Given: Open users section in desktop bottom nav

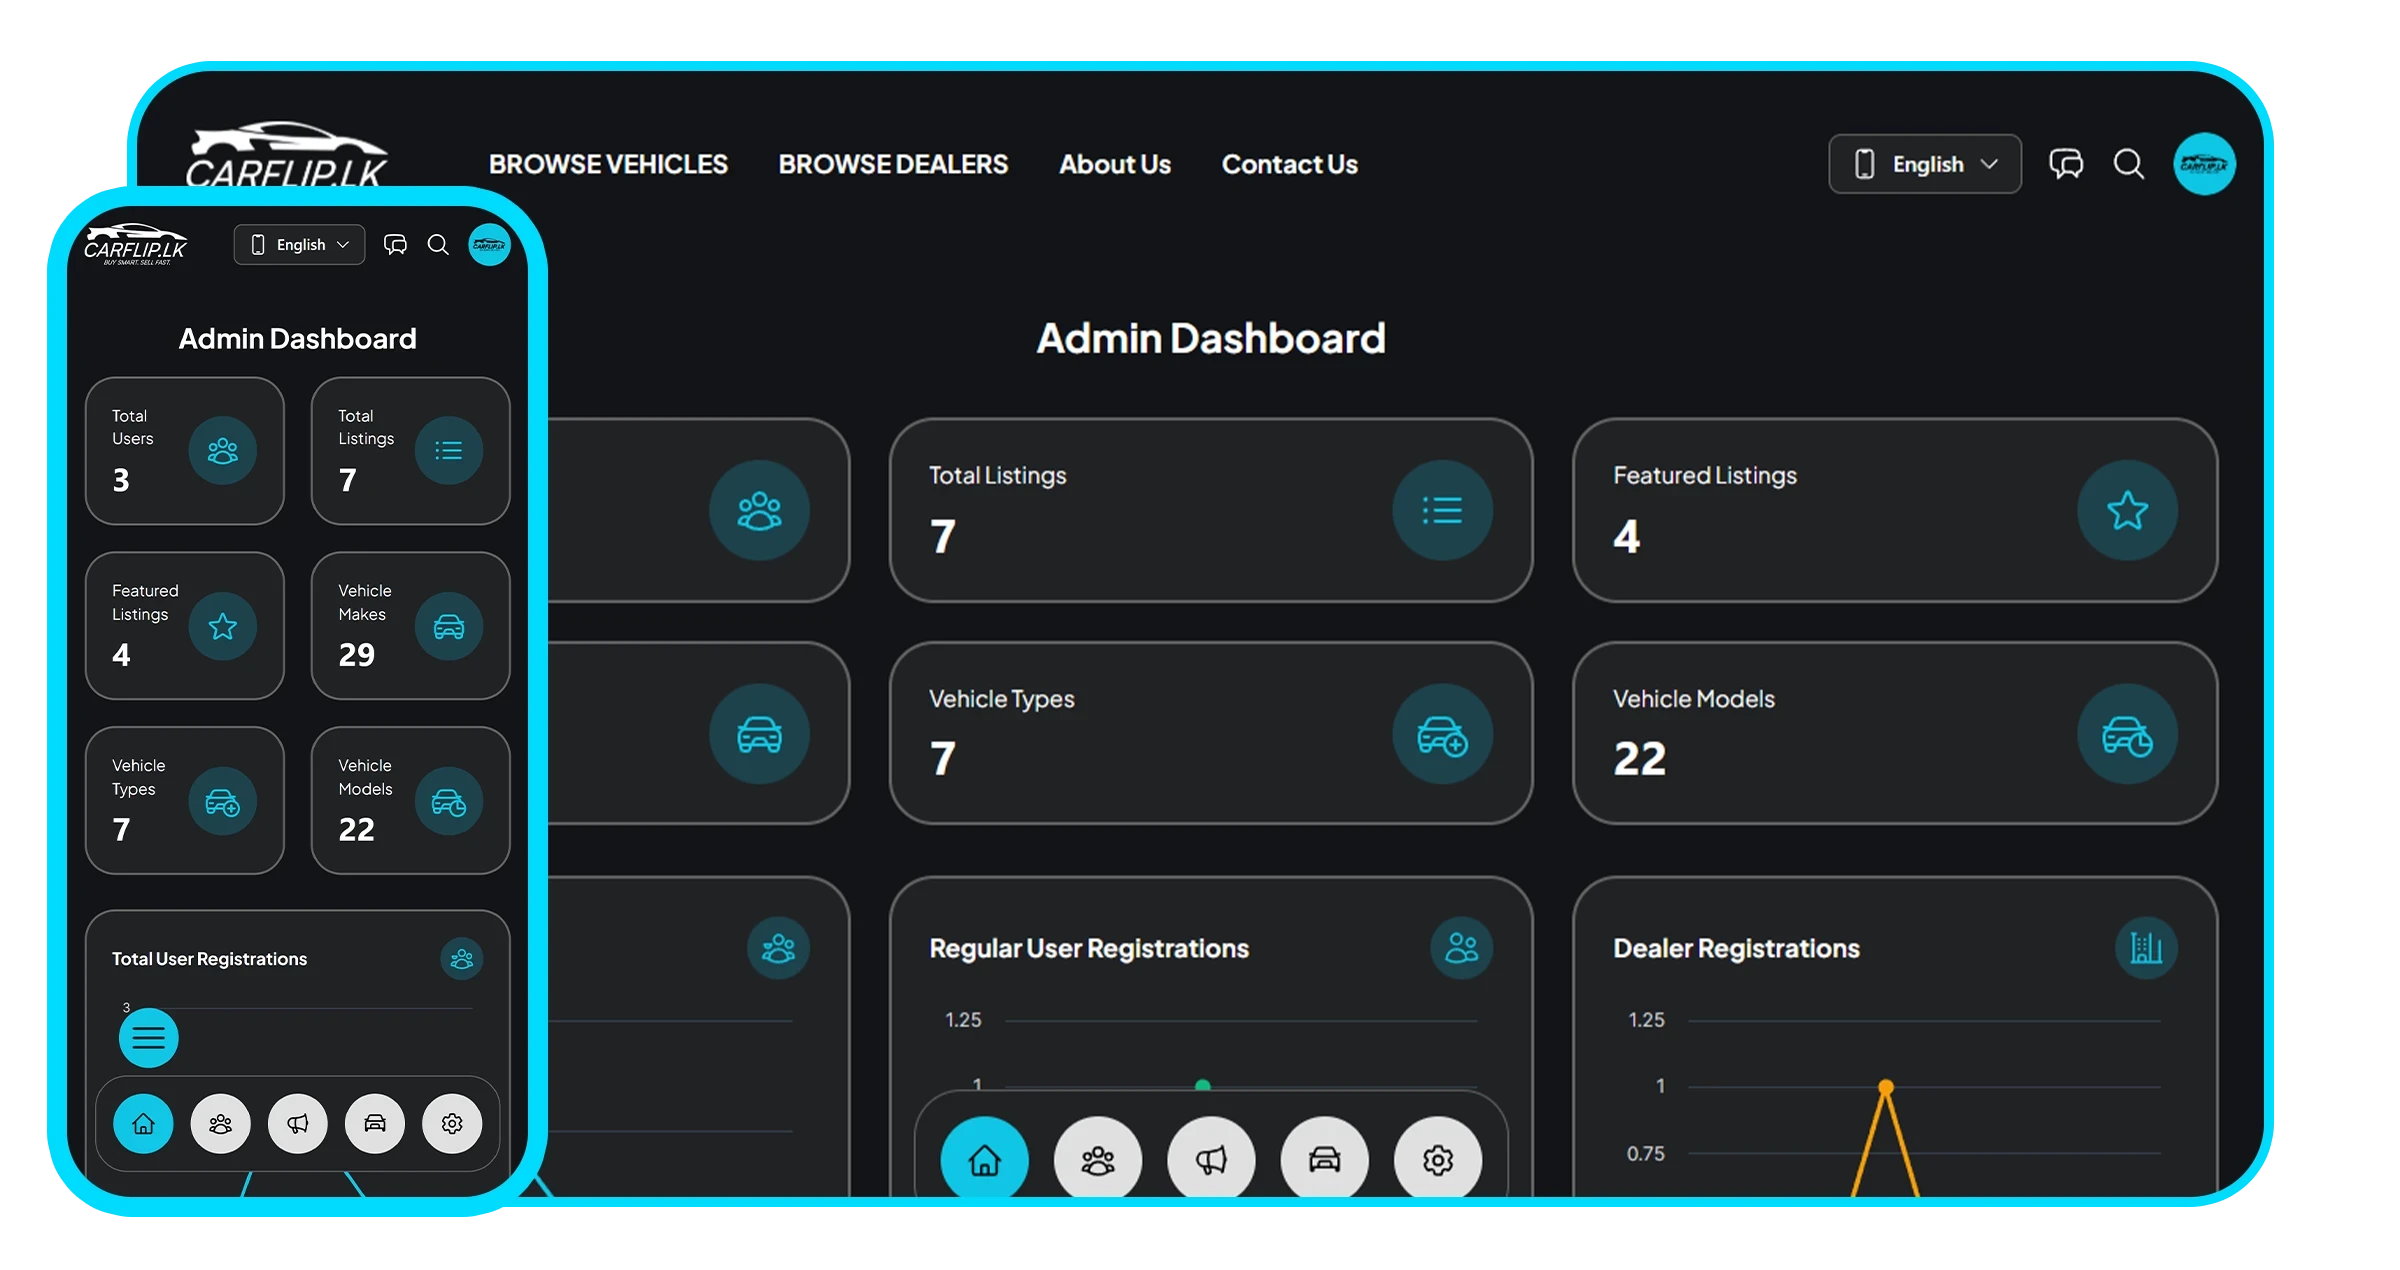Looking at the screenshot, I should (1097, 1159).
